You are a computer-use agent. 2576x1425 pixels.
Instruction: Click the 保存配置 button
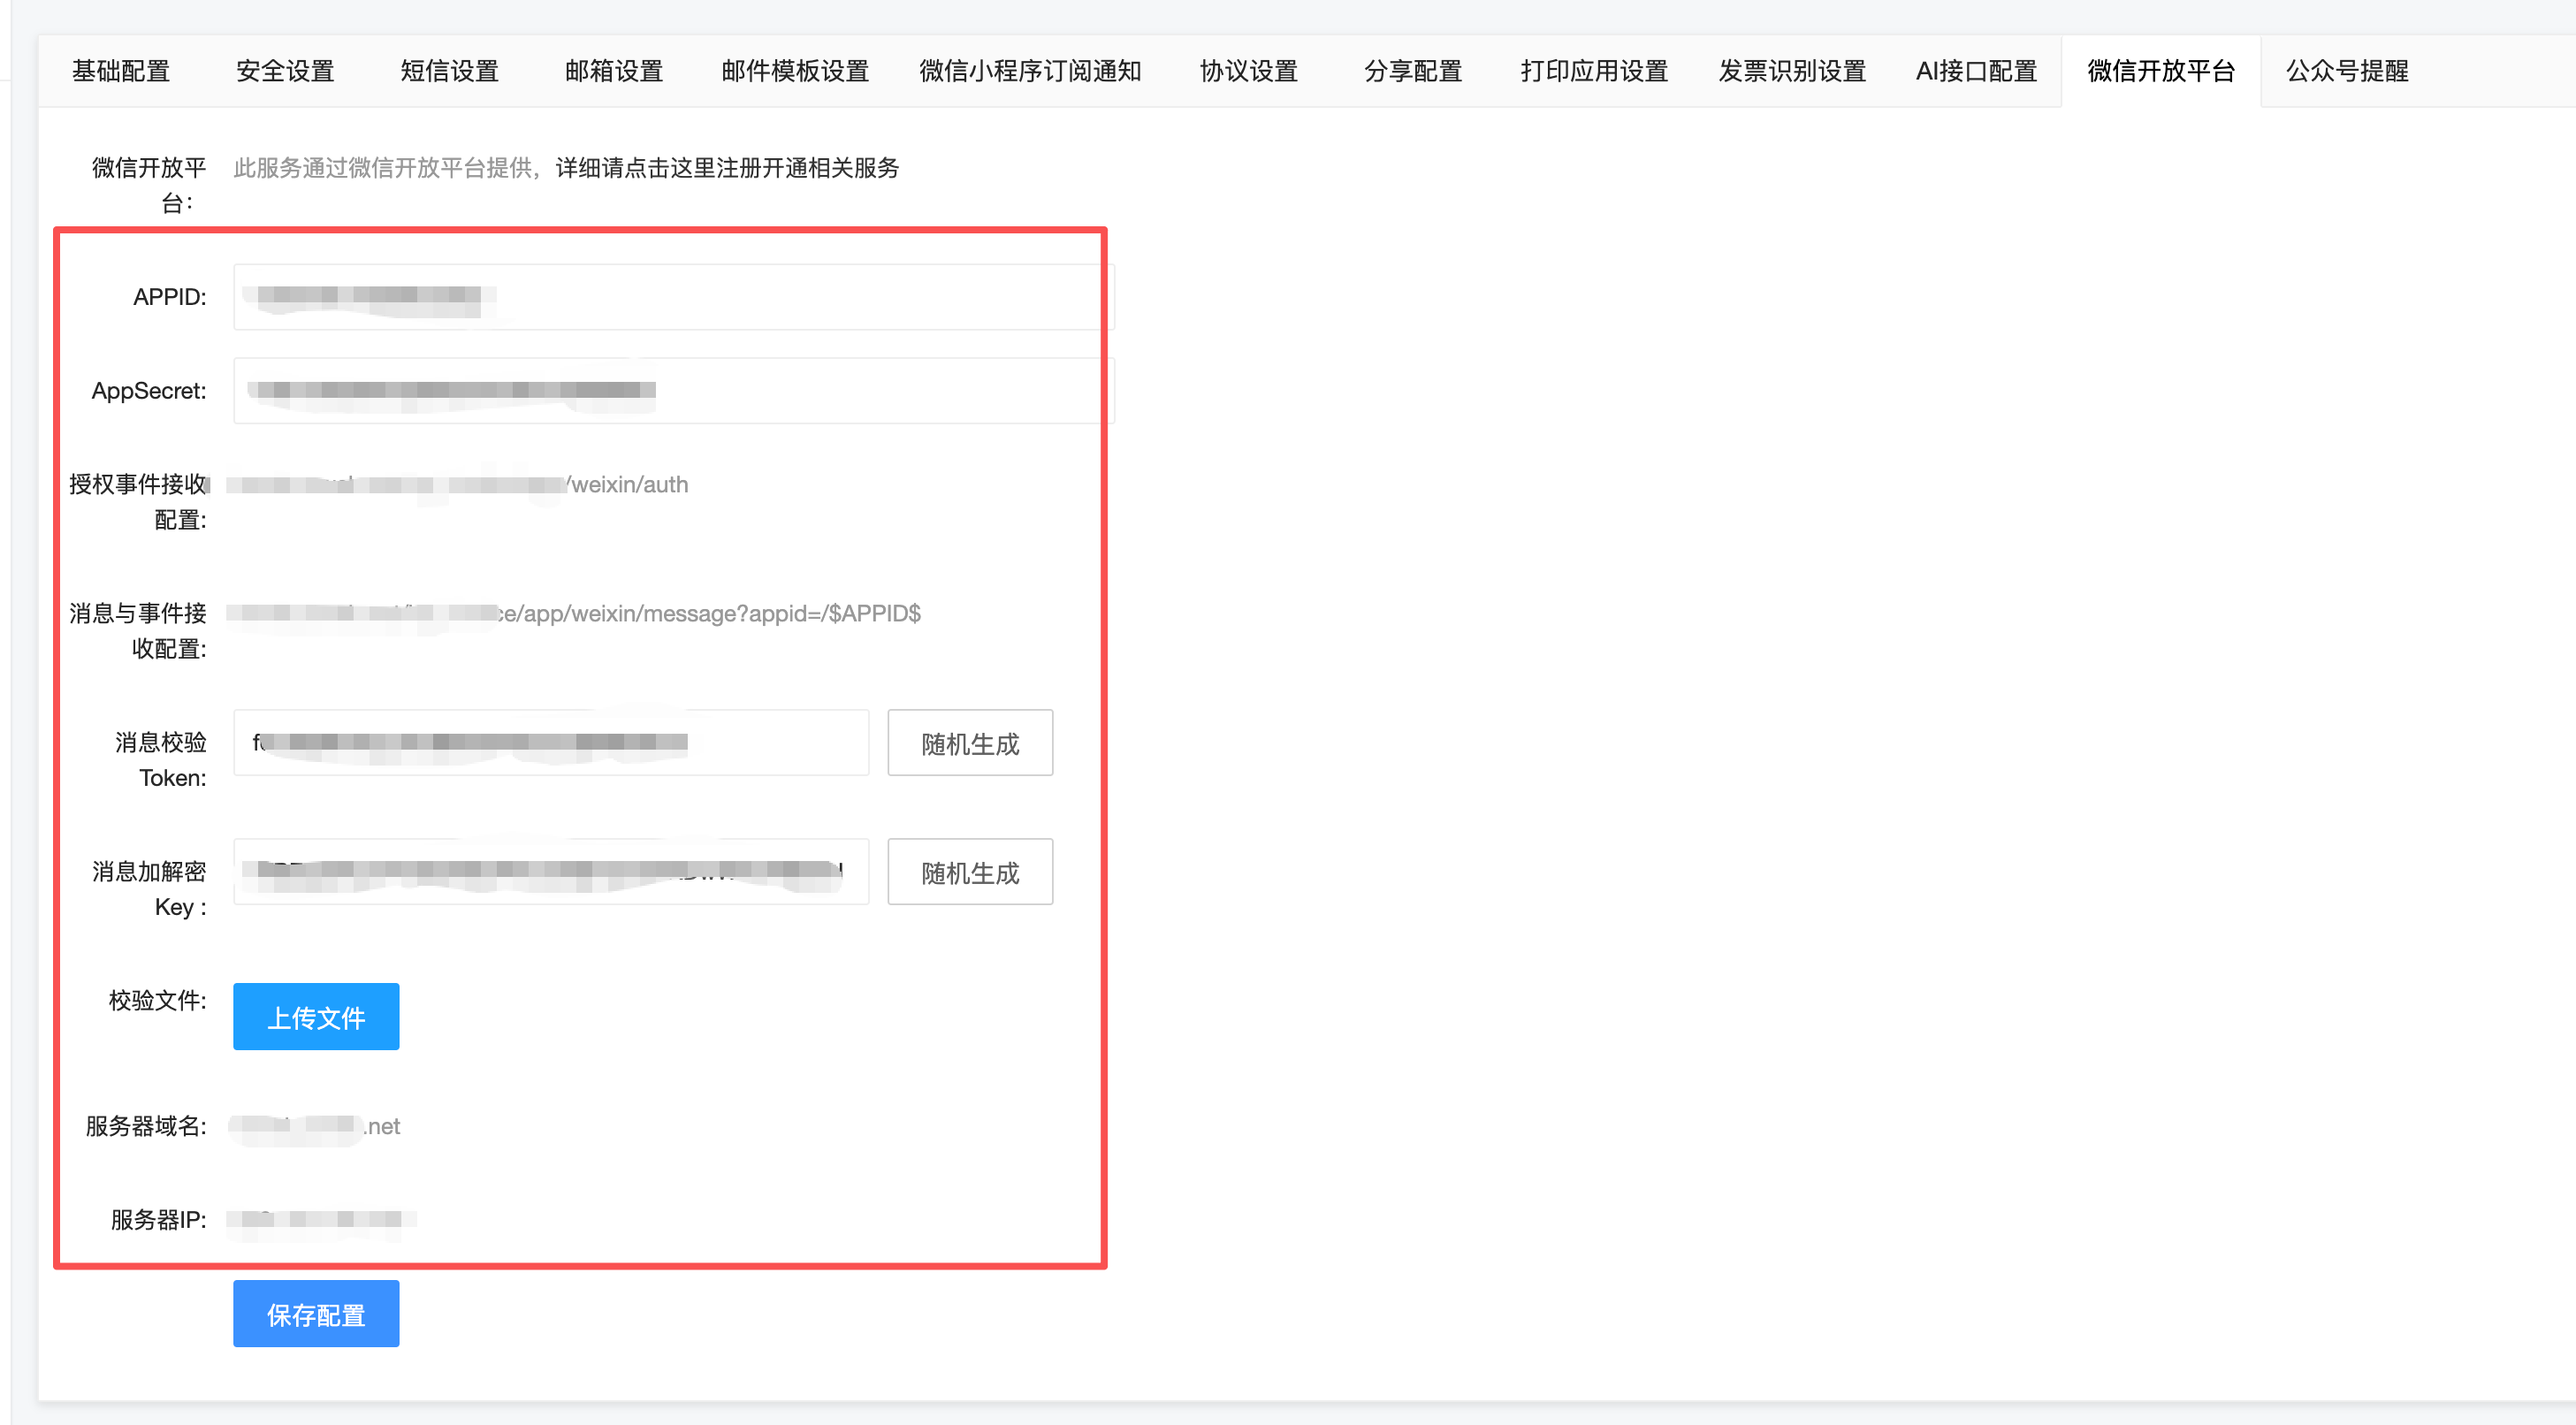coord(316,1314)
